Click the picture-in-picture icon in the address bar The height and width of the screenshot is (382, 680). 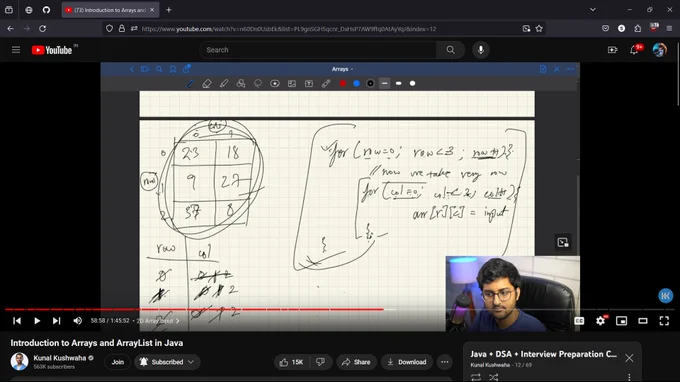pyautogui.click(x=526, y=29)
